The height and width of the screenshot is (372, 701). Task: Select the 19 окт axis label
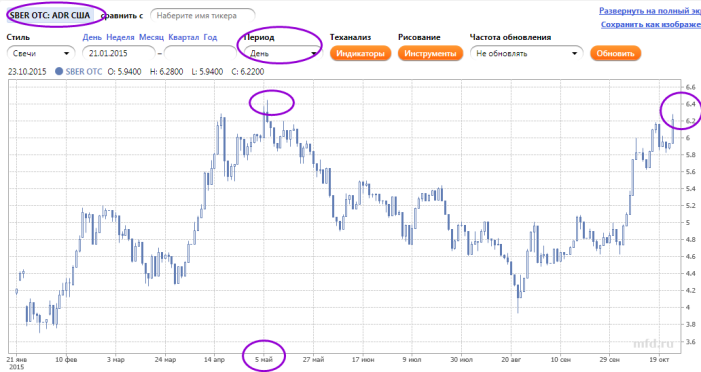(659, 359)
